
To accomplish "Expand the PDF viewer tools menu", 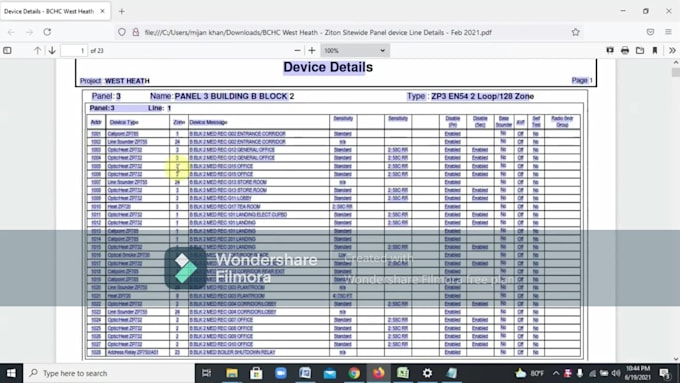I will 672,51.
